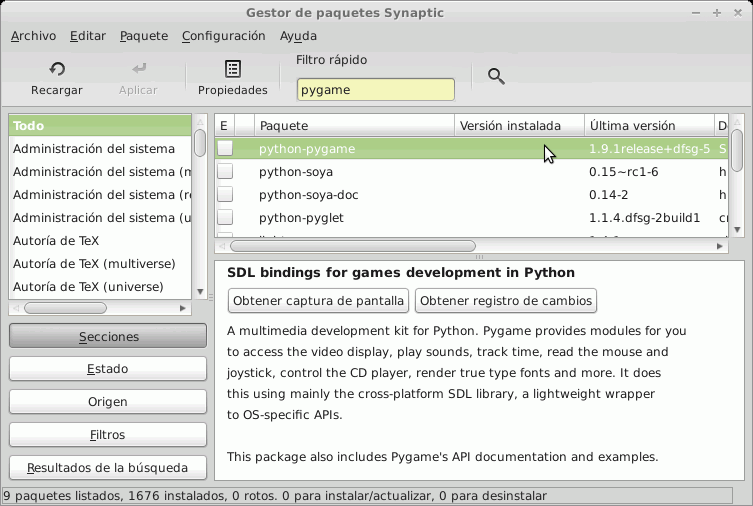
Task: Select the python-pyglet package row
Action: 472,217
